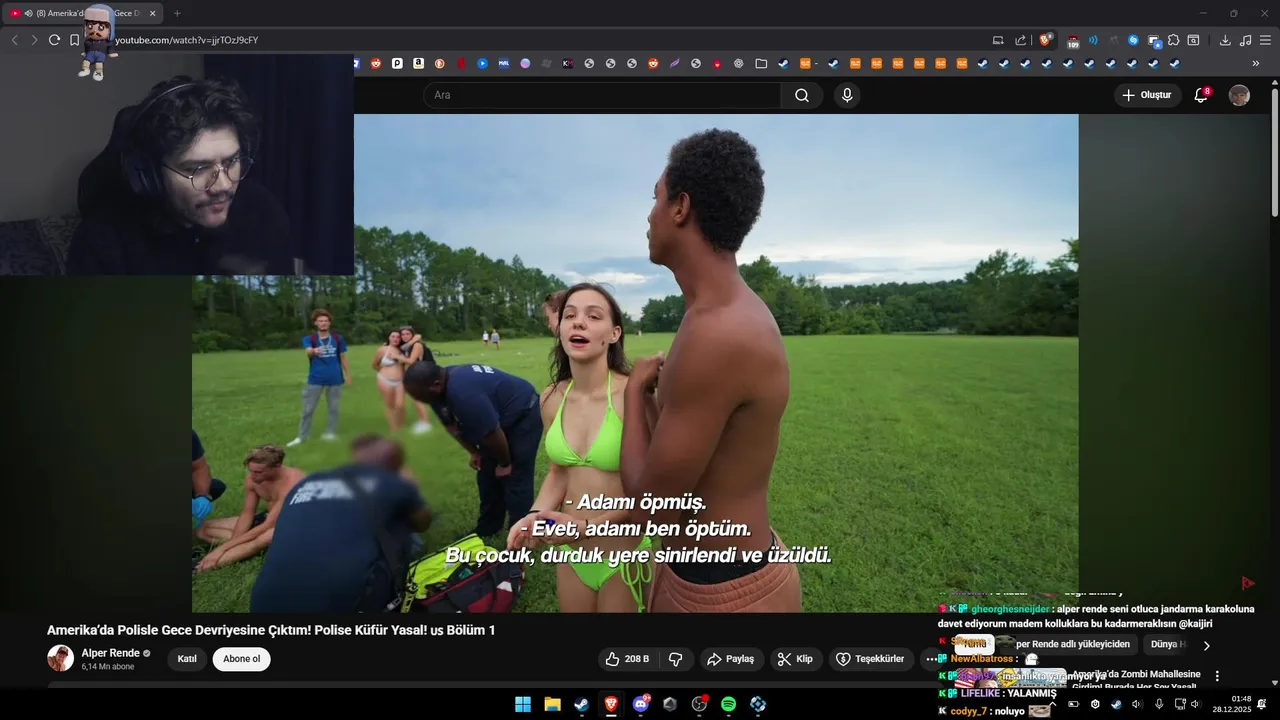The height and width of the screenshot is (720, 1280).
Task: Click the video player to pause playback
Action: (635, 362)
